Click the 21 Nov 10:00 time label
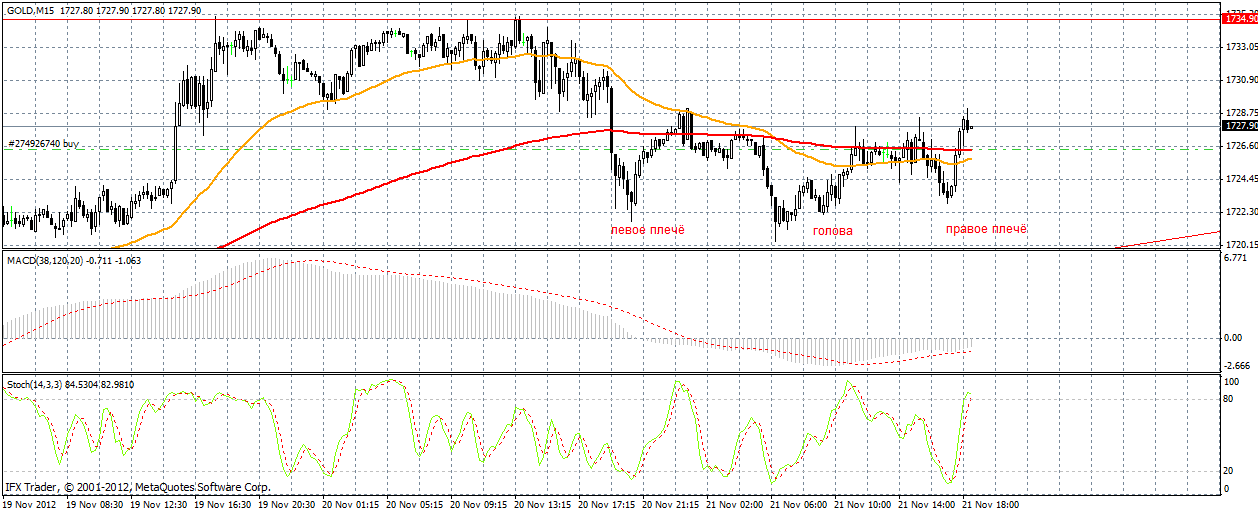1258x512 pixels. (x=861, y=505)
